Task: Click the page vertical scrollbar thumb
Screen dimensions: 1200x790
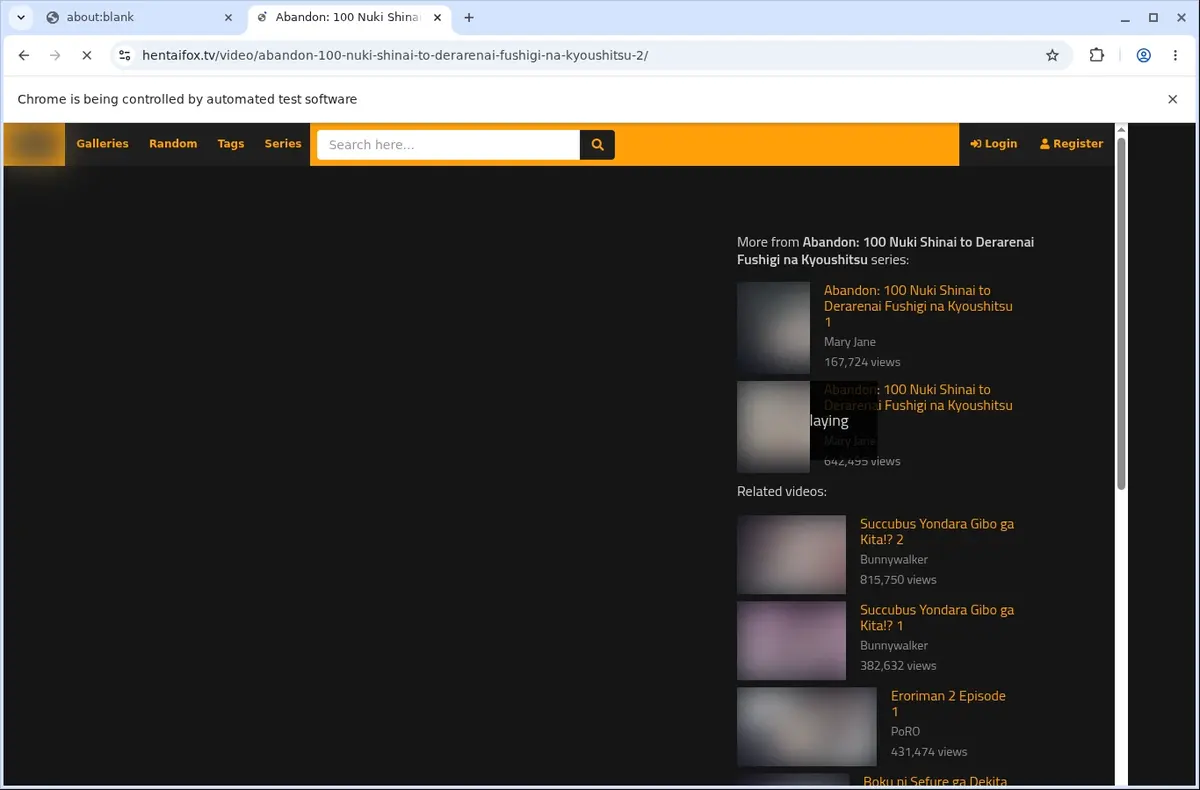Action: pos(1121,314)
